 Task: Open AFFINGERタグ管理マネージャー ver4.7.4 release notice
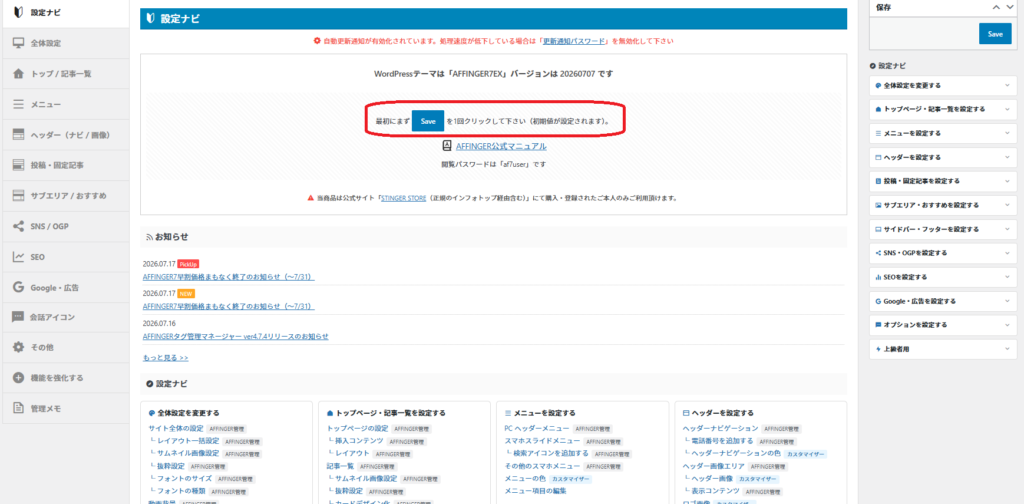point(235,336)
